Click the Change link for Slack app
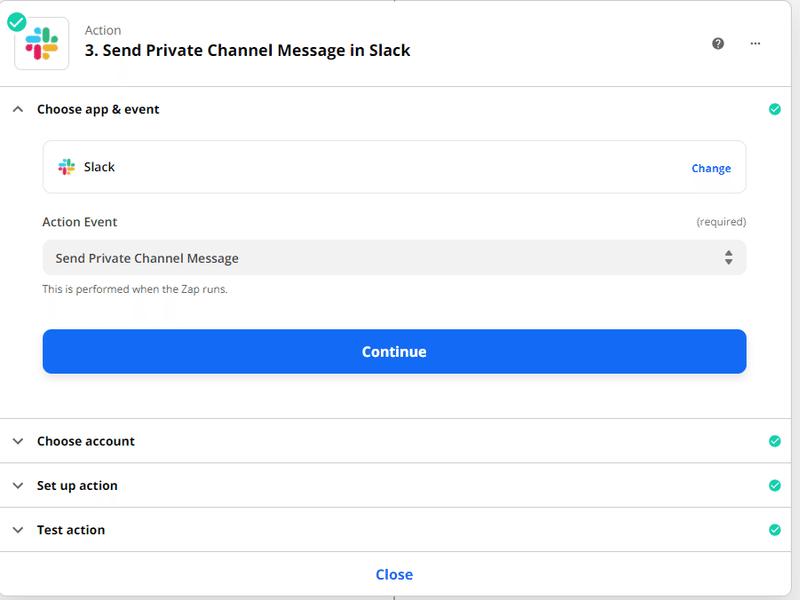This screenshot has width=800, height=600. pos(711,168)
